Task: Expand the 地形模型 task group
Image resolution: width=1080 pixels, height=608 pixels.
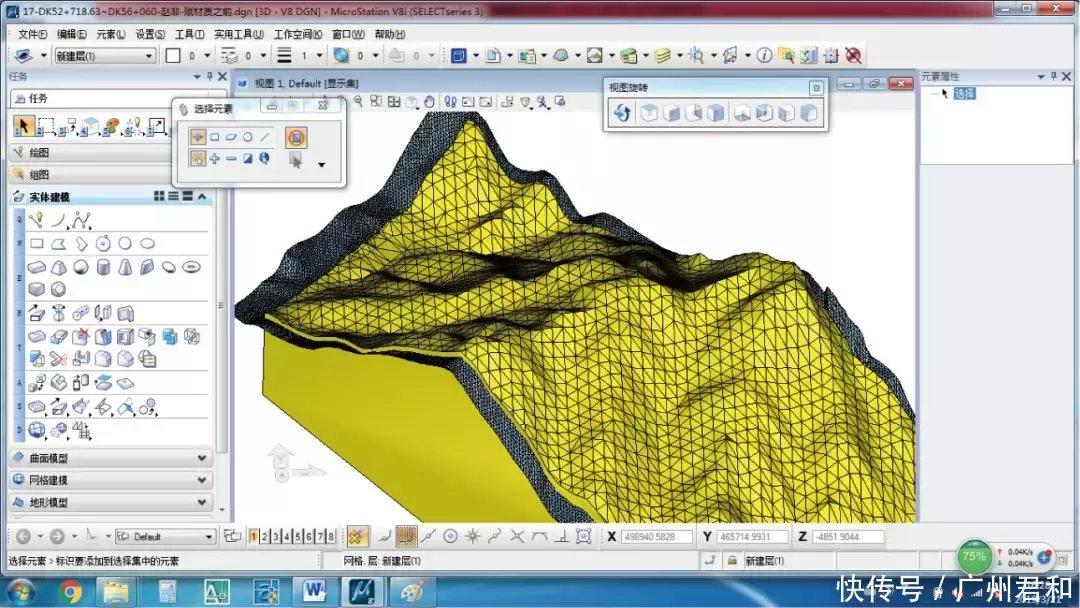Action: coord(202,502)
